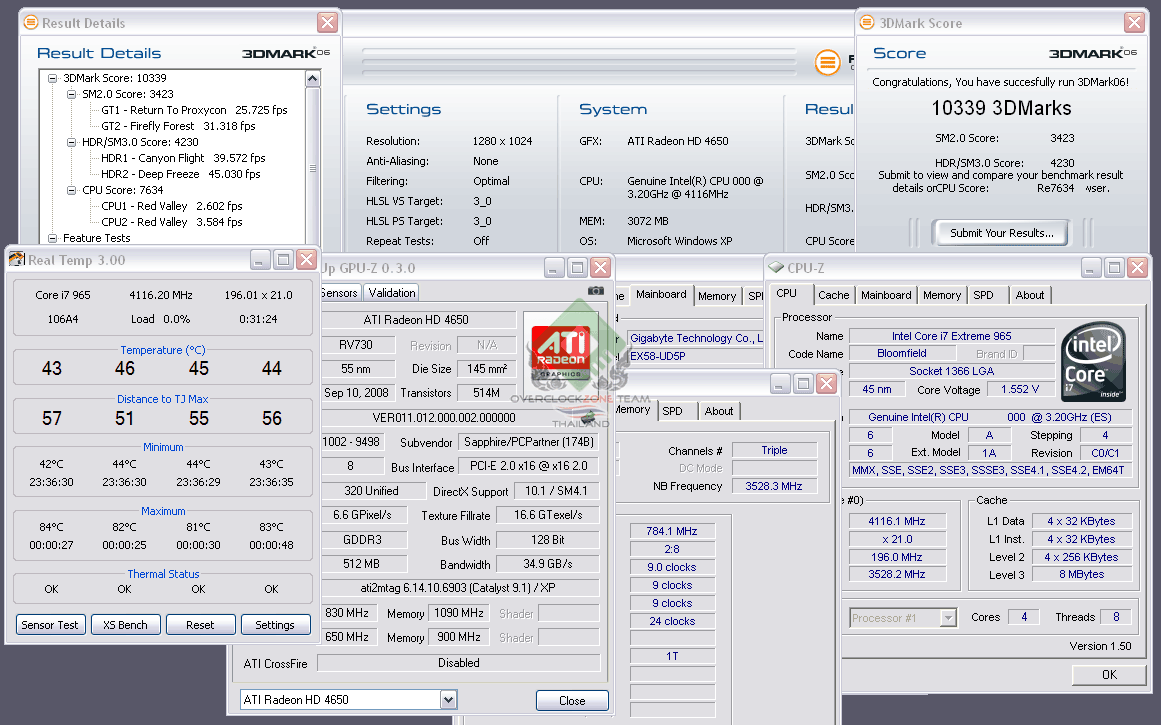Click the Real Temp title bar icon

click(17, 259)
